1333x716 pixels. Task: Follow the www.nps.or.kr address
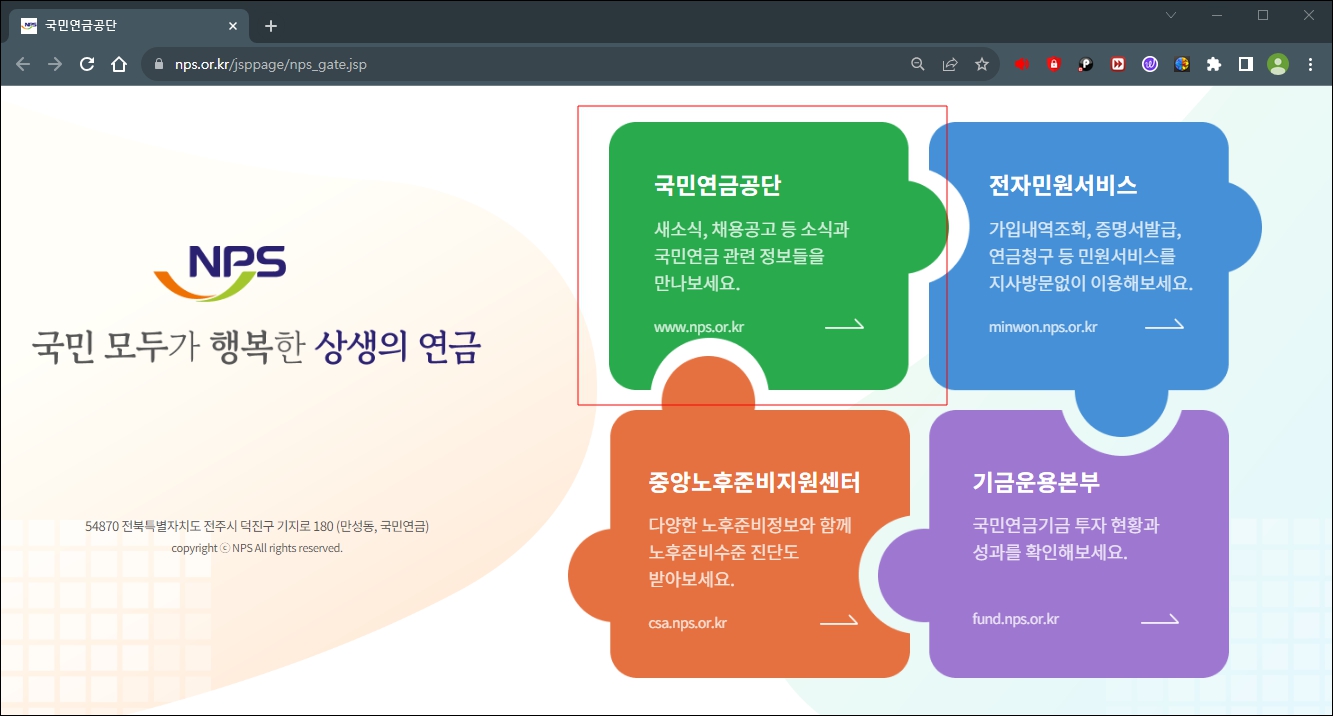click(x=699, y=327)
